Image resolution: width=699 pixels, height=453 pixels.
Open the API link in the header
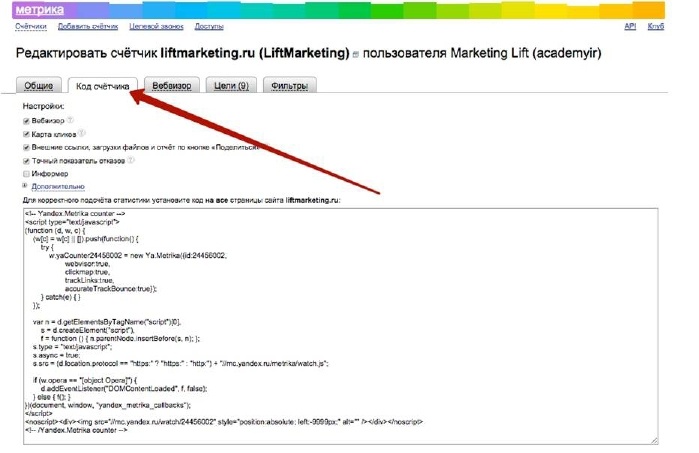point(630,26)
